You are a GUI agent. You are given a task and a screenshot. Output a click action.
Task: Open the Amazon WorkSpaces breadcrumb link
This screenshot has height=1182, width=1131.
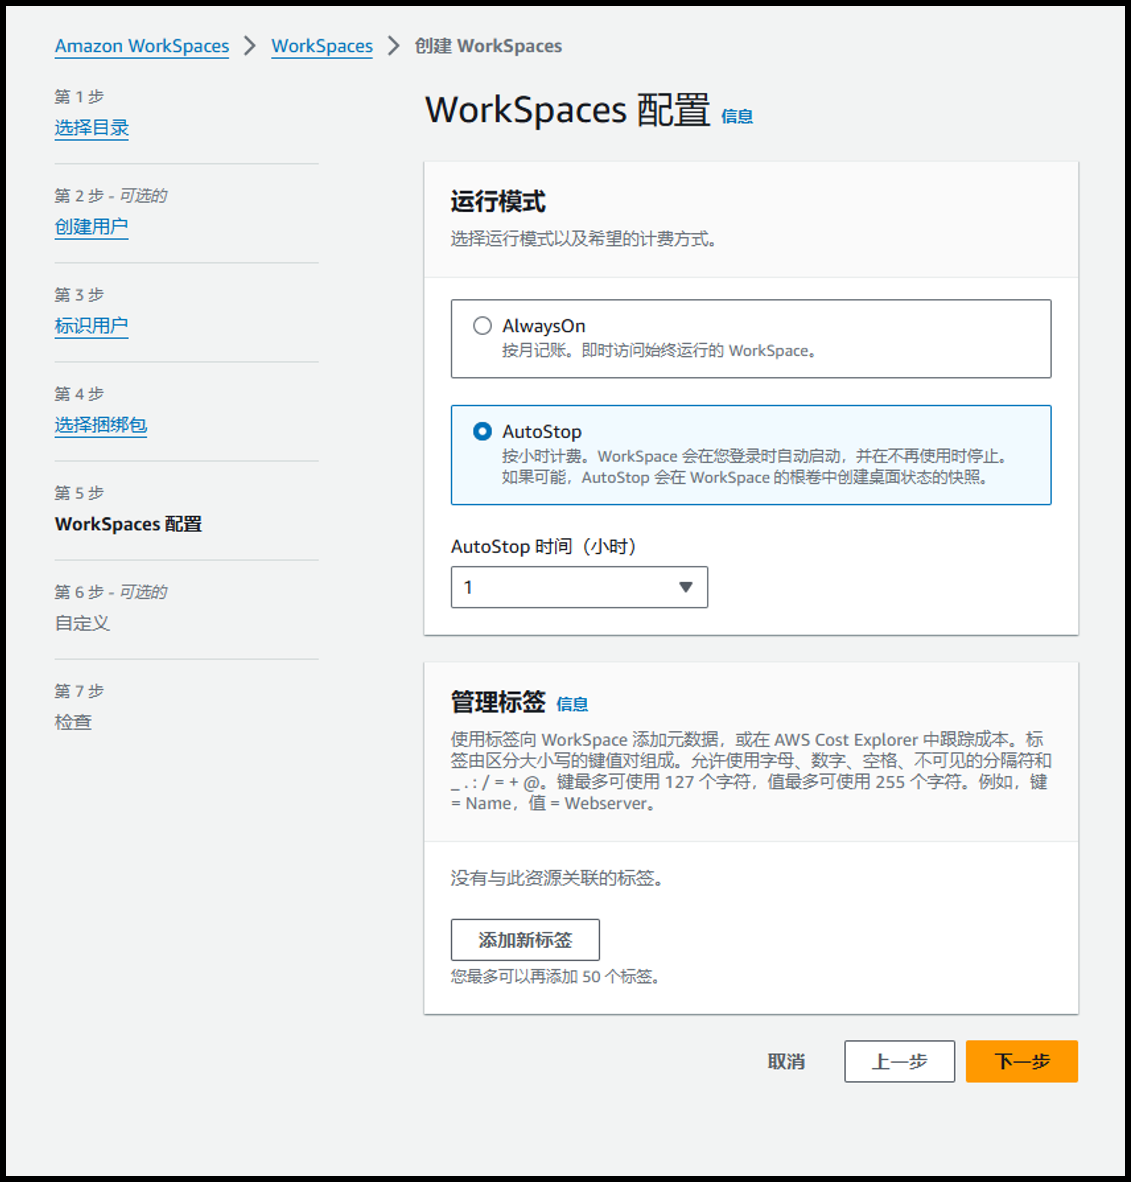[x=142, y=46]
